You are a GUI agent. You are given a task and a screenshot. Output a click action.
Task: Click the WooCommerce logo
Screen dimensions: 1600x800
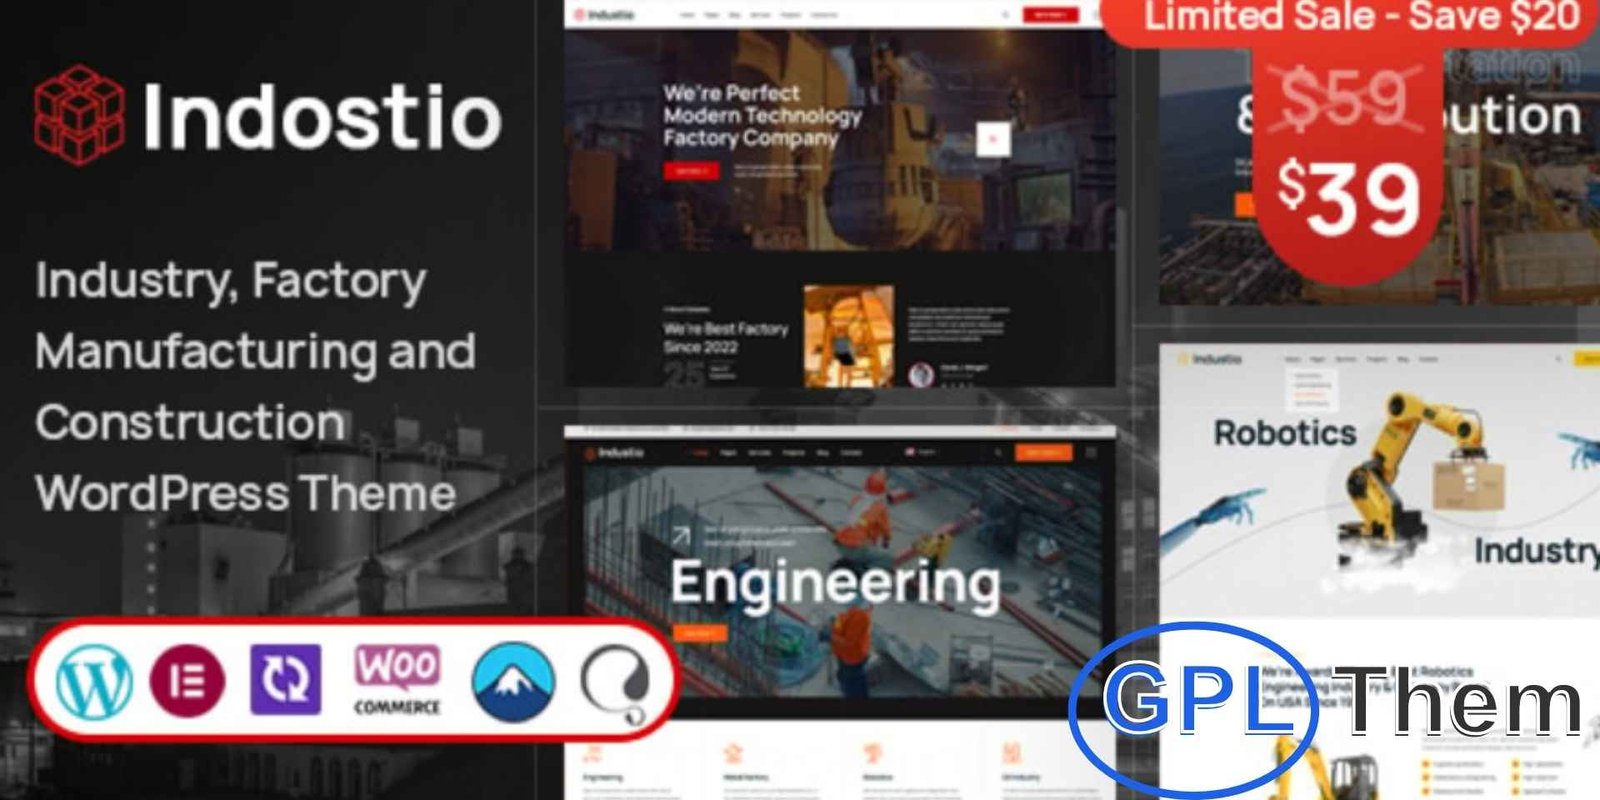397,680
